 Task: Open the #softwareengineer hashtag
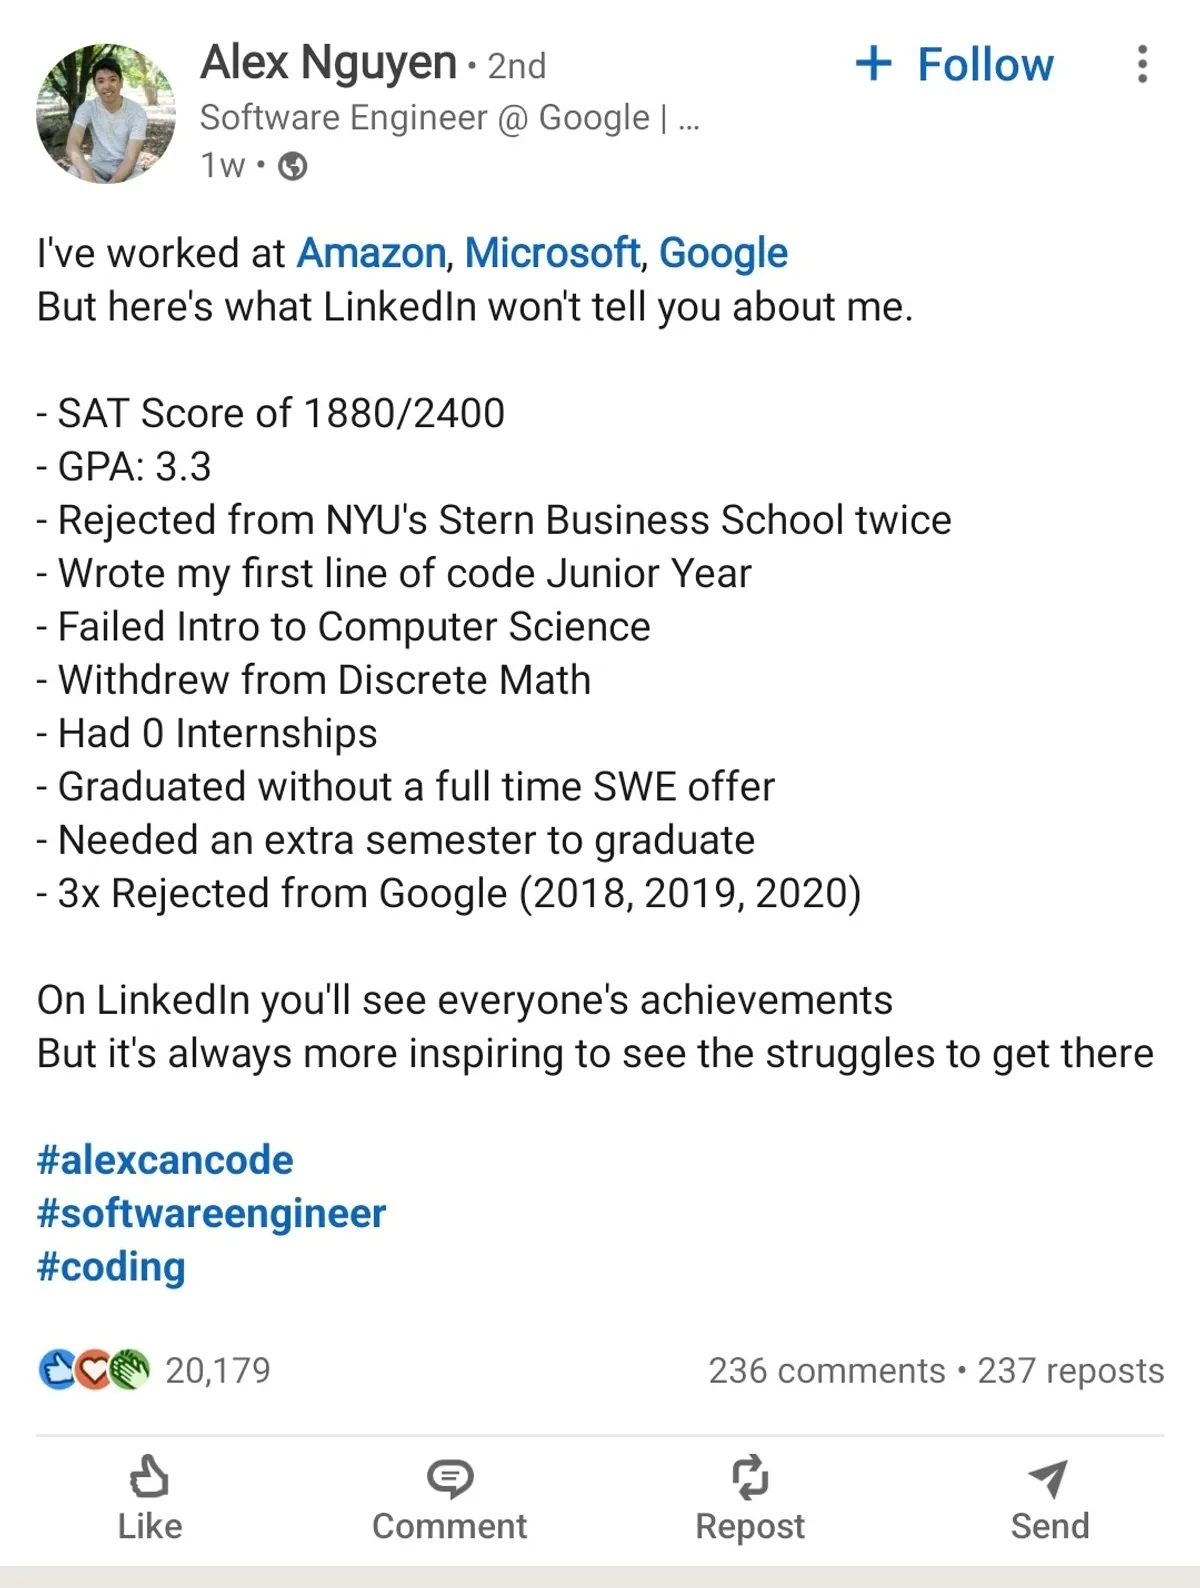tap(211, 1213)
